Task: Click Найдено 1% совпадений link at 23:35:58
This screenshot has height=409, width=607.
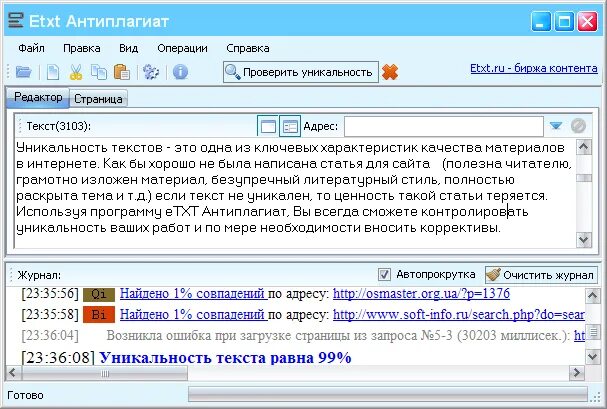Action: (194, 315)
